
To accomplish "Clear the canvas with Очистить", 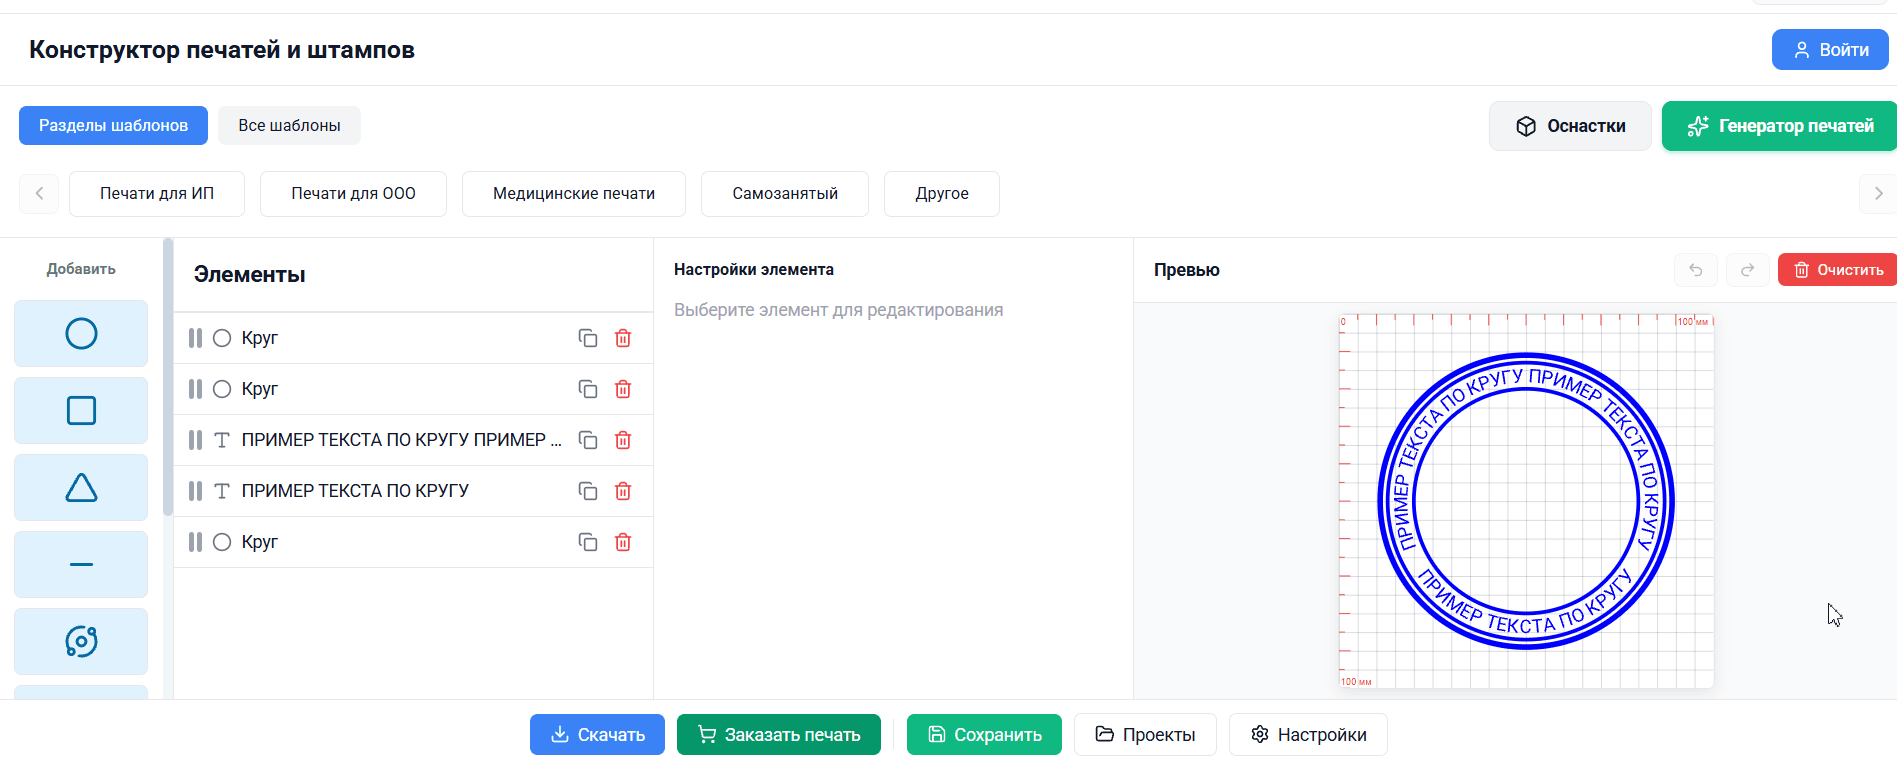I will click(x=1838, y=270).
